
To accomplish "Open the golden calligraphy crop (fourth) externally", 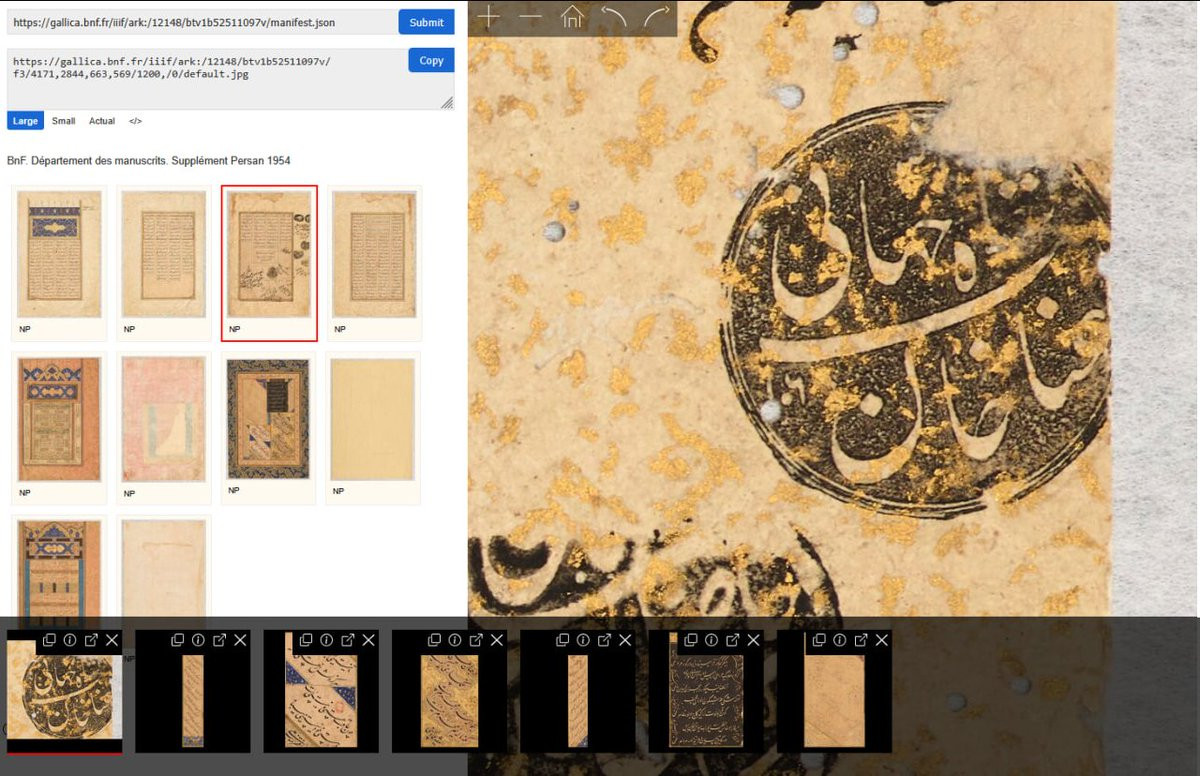I will (476, 640).
